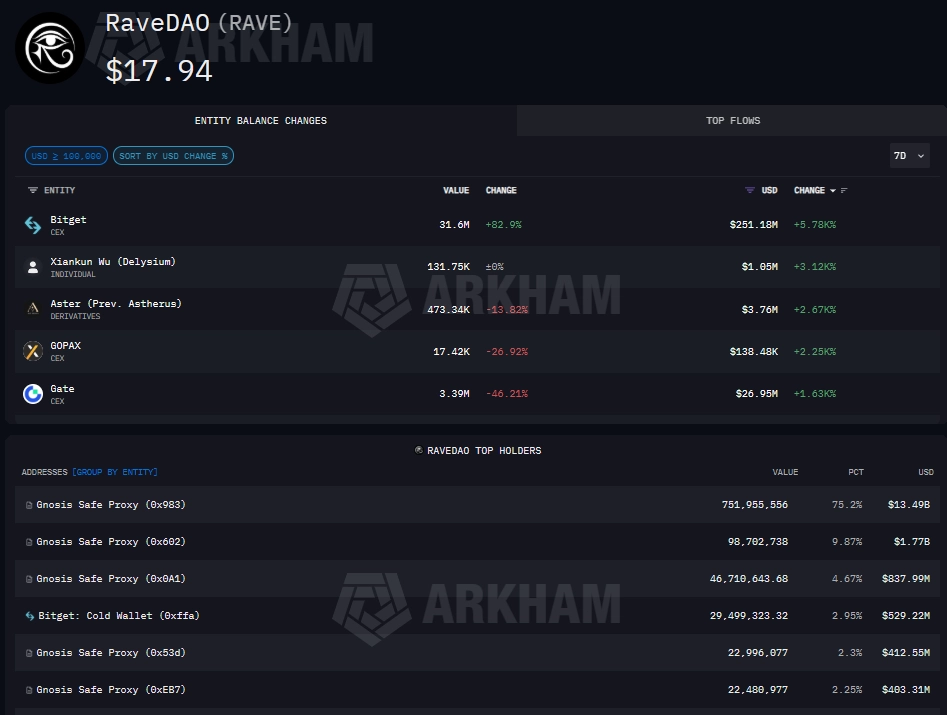
Task: Click the 98,702,738 holder value
Action: (758, 542)
